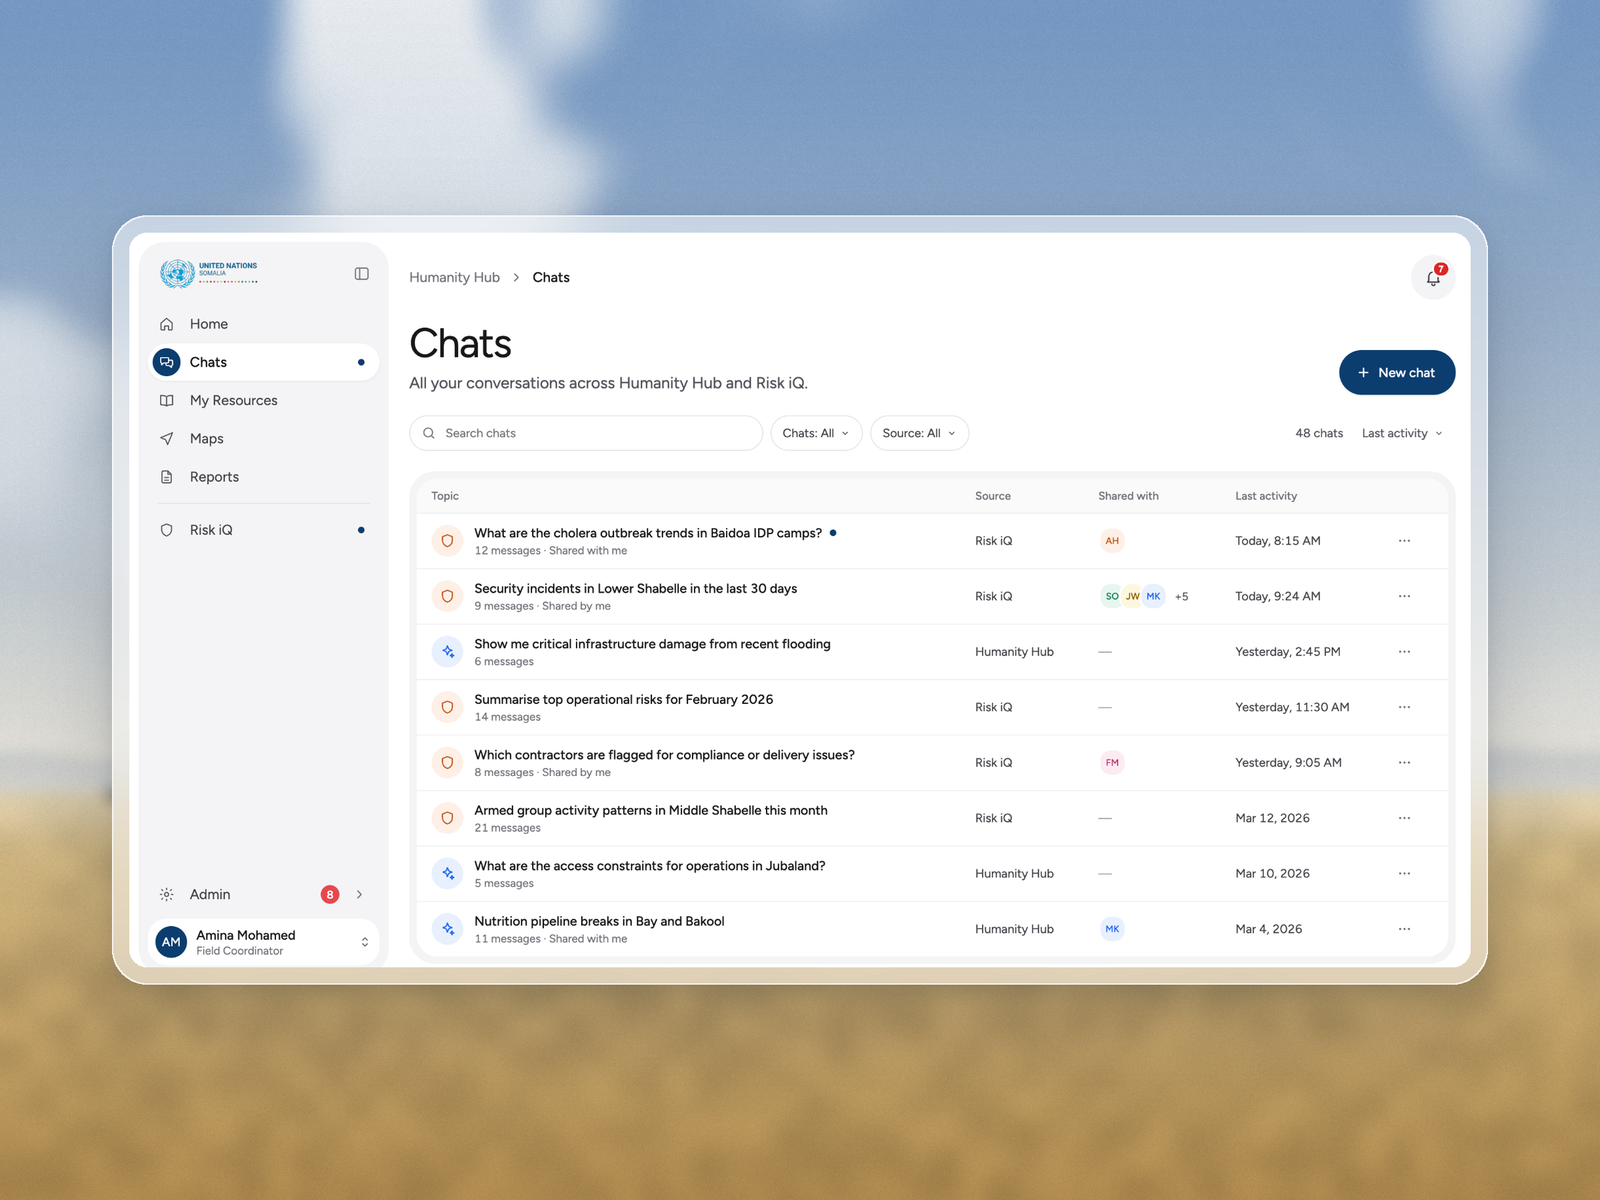The height and width of the screenshot is (1200, 1600).
Task: Click the 48 chats count
Action: point(1319,433)
